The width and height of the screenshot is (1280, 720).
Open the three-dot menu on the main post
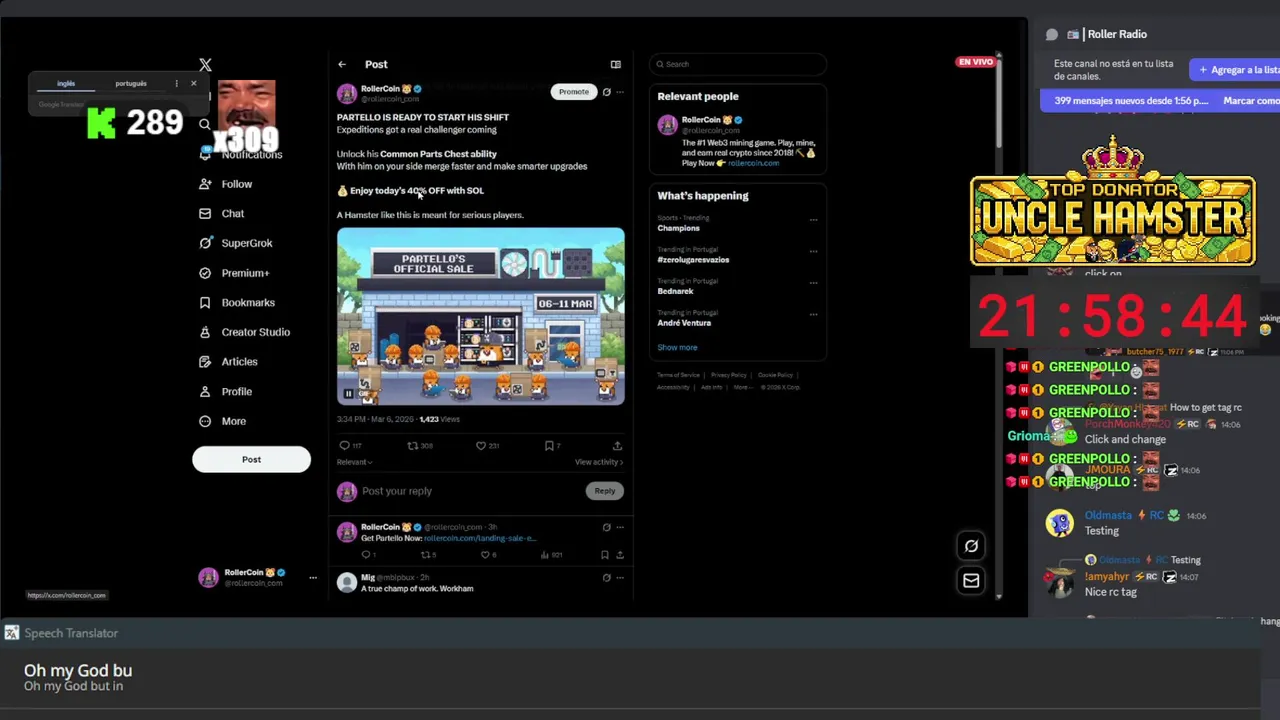pyautogui.click(x=620, y=92)
